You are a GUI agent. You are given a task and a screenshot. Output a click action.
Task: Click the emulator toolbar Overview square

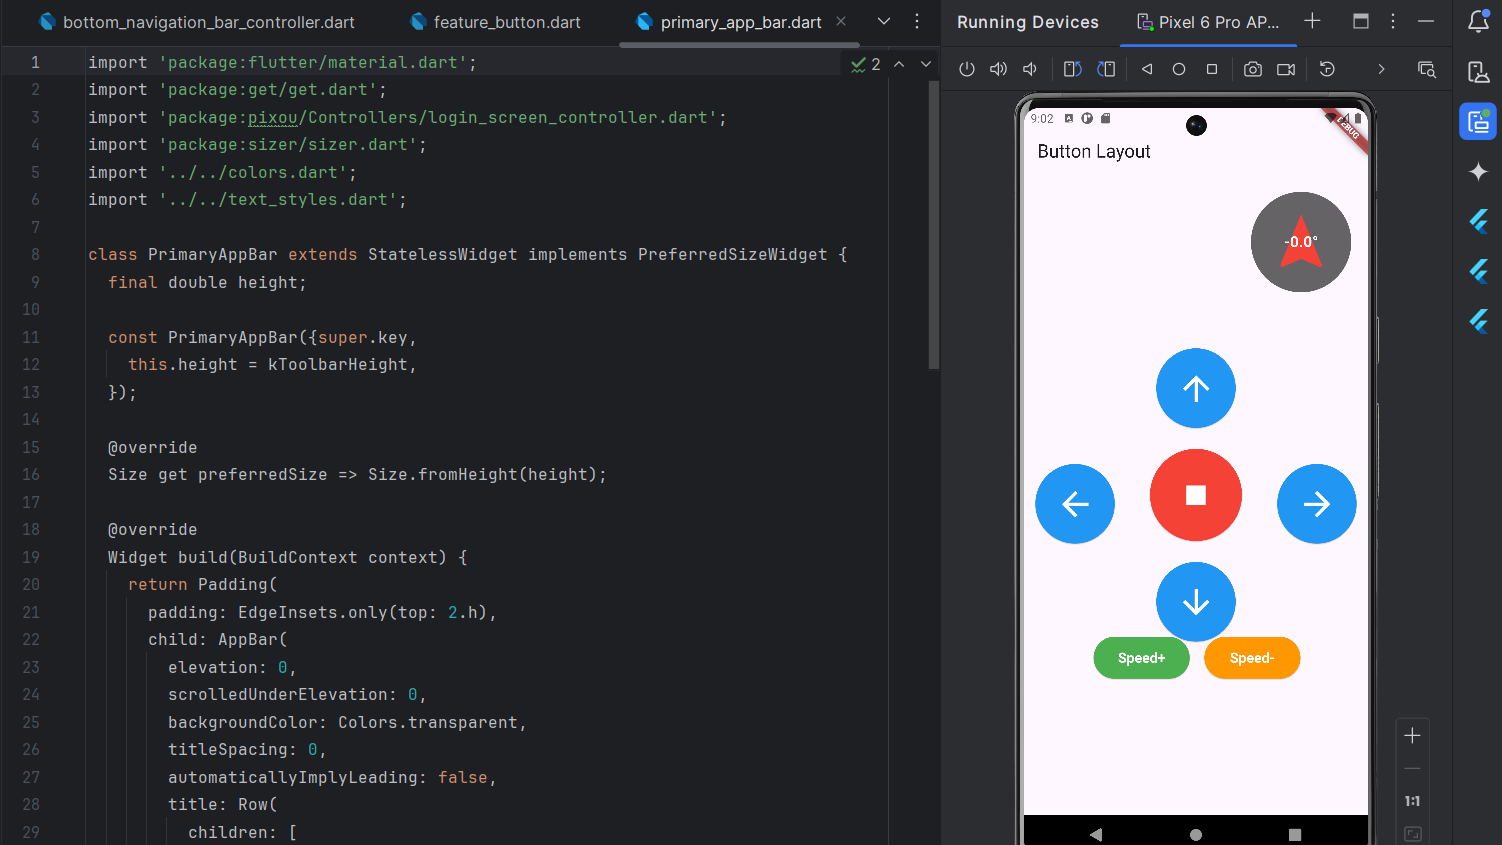tap(1212, 69)
